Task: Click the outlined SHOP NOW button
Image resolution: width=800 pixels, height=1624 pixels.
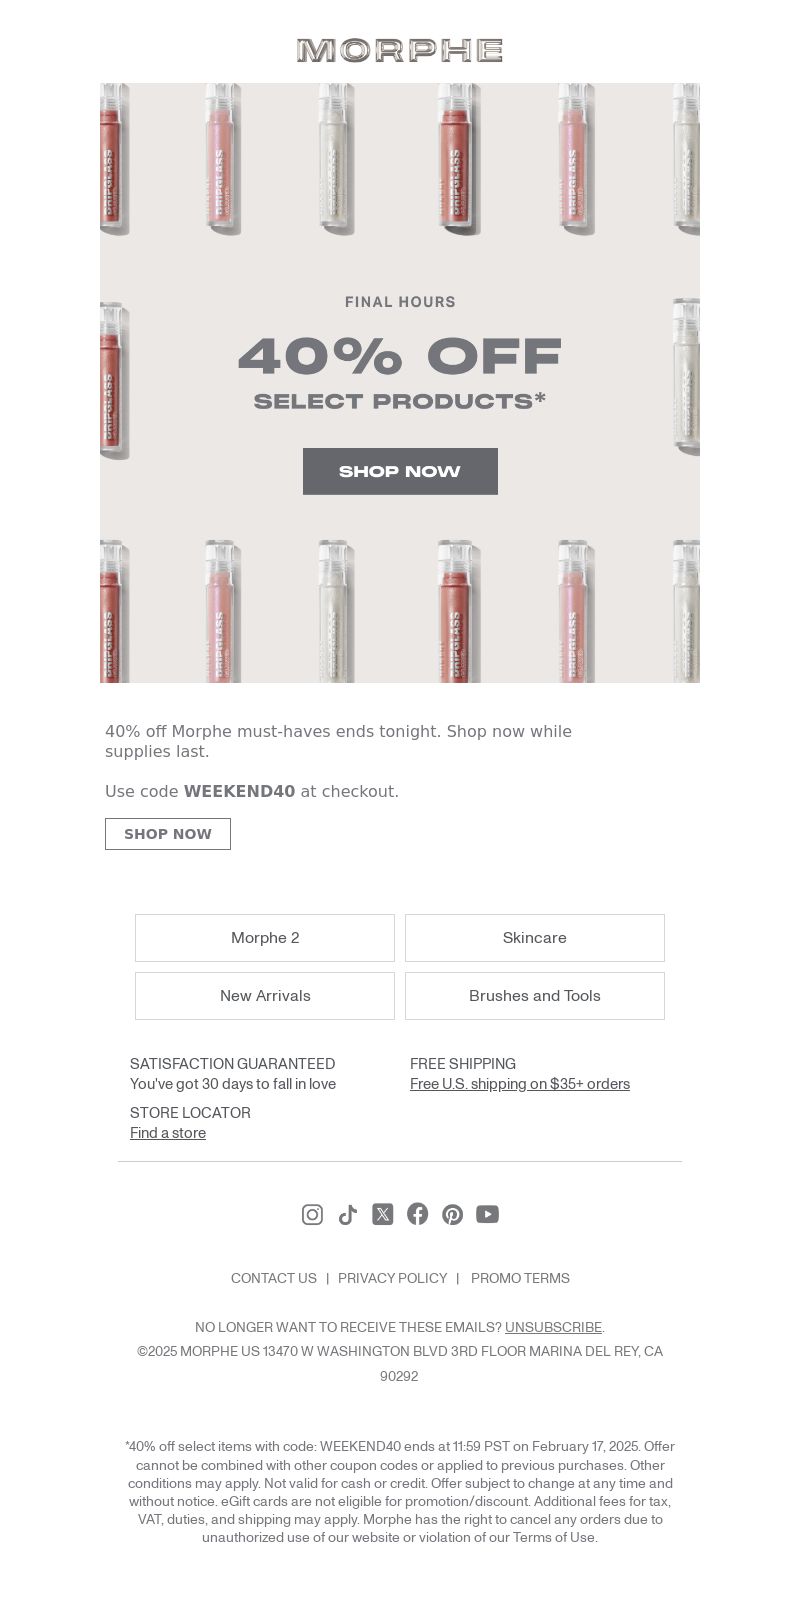Action: [168, 834]
